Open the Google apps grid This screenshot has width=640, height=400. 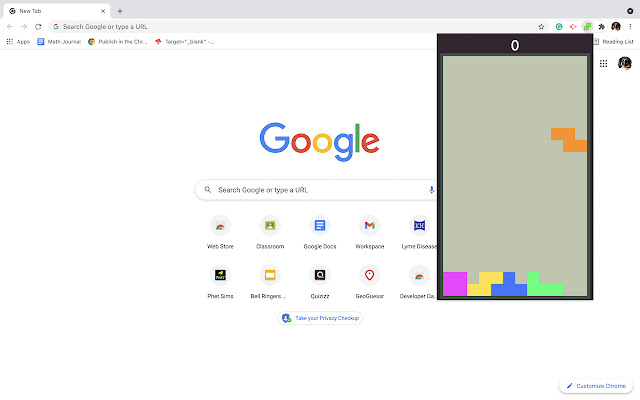click(603, 63)
